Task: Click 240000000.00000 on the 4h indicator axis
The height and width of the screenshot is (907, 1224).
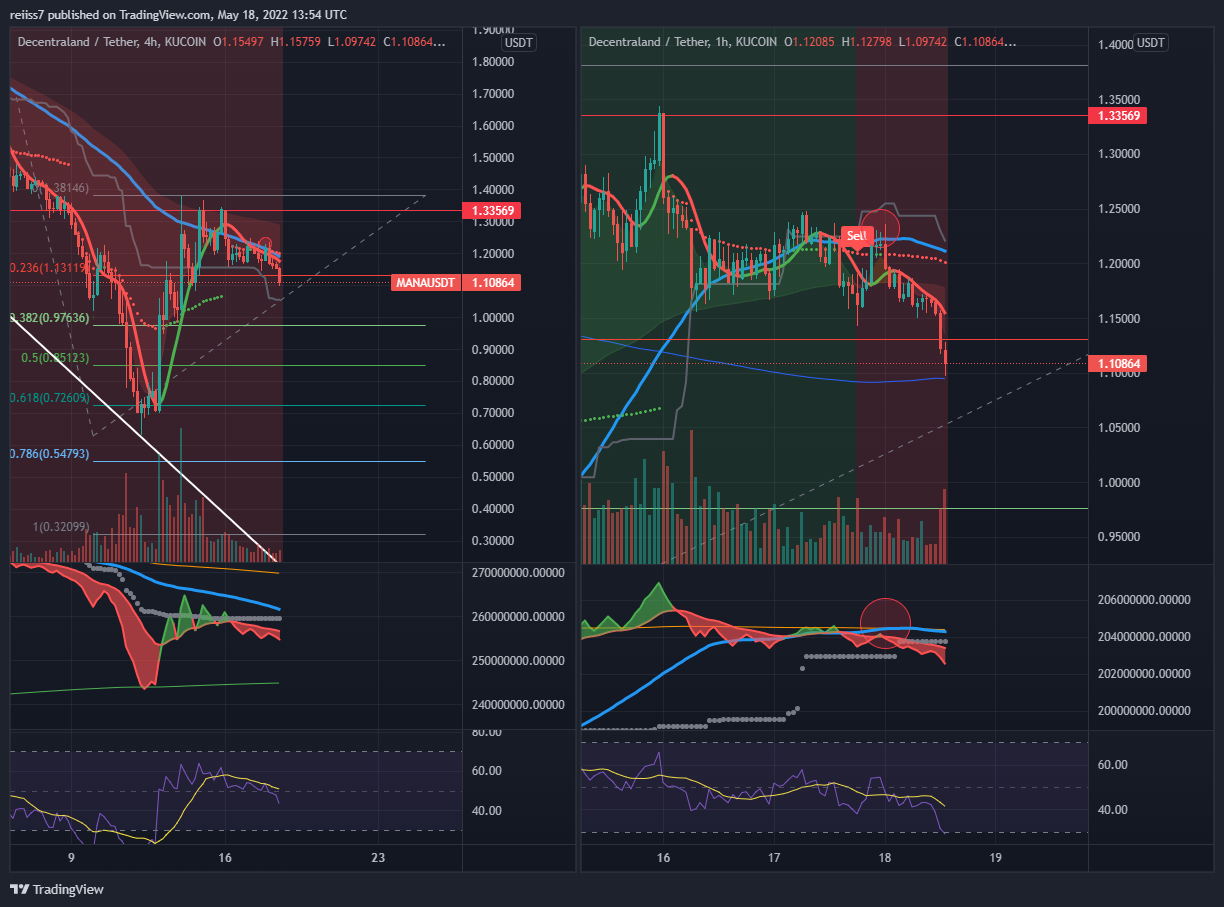Action: point(520,705)
